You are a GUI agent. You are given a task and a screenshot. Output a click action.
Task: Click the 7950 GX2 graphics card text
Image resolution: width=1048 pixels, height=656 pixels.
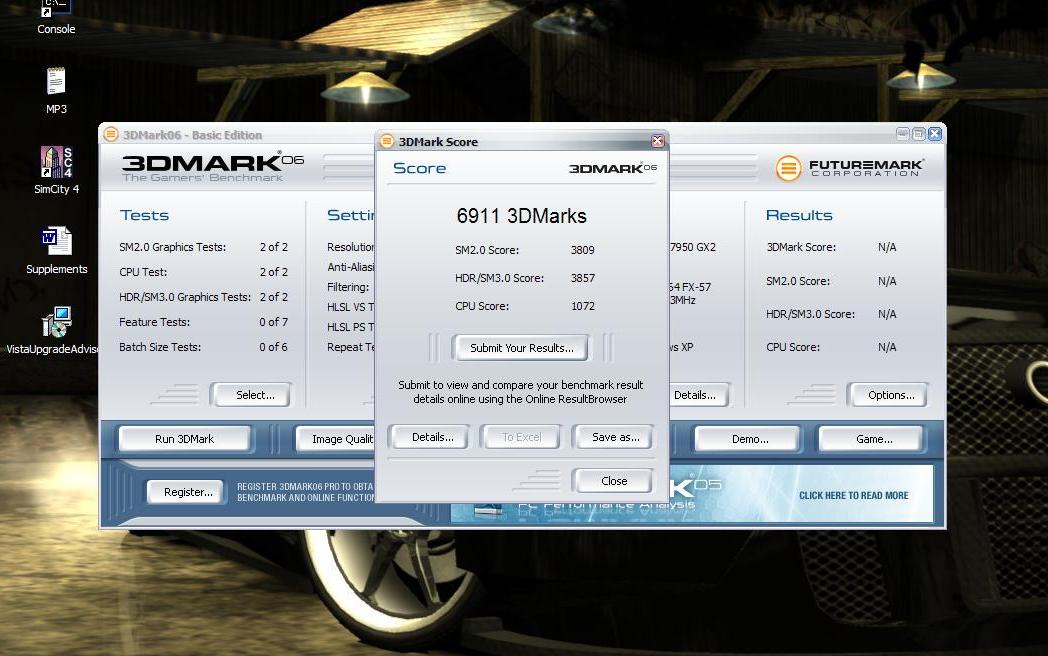[x=693, y=247]
